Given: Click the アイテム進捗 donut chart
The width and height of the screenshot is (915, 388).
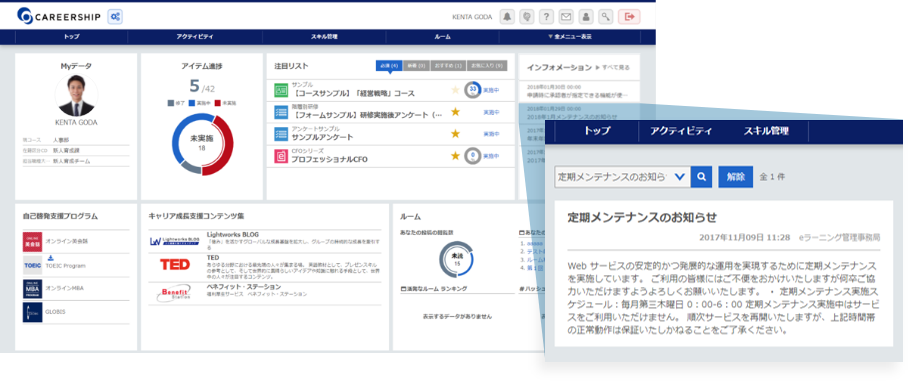Looking at the screenshot, I should [202, 144].
